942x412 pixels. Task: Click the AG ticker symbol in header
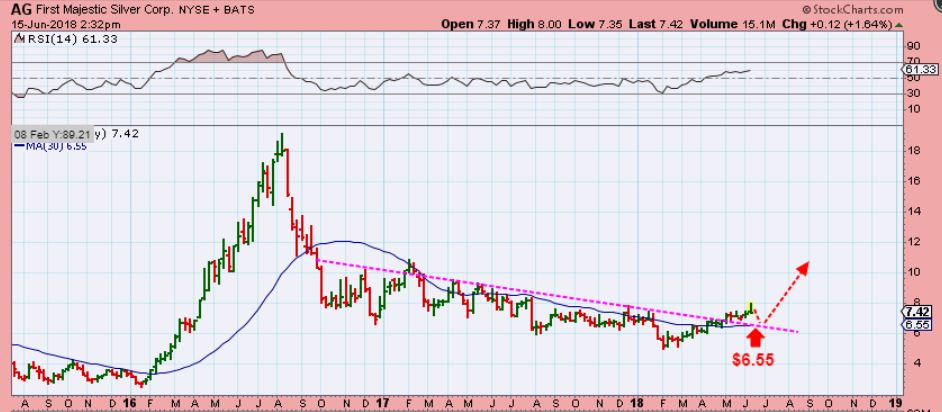(x=22, y=10)
